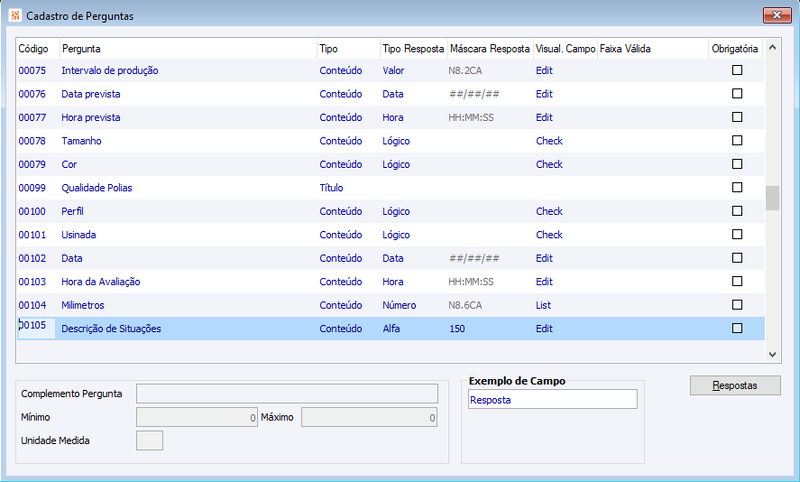Click the Obrigatória column header
Screen dimensions: 800x482
tap(735, 49)
